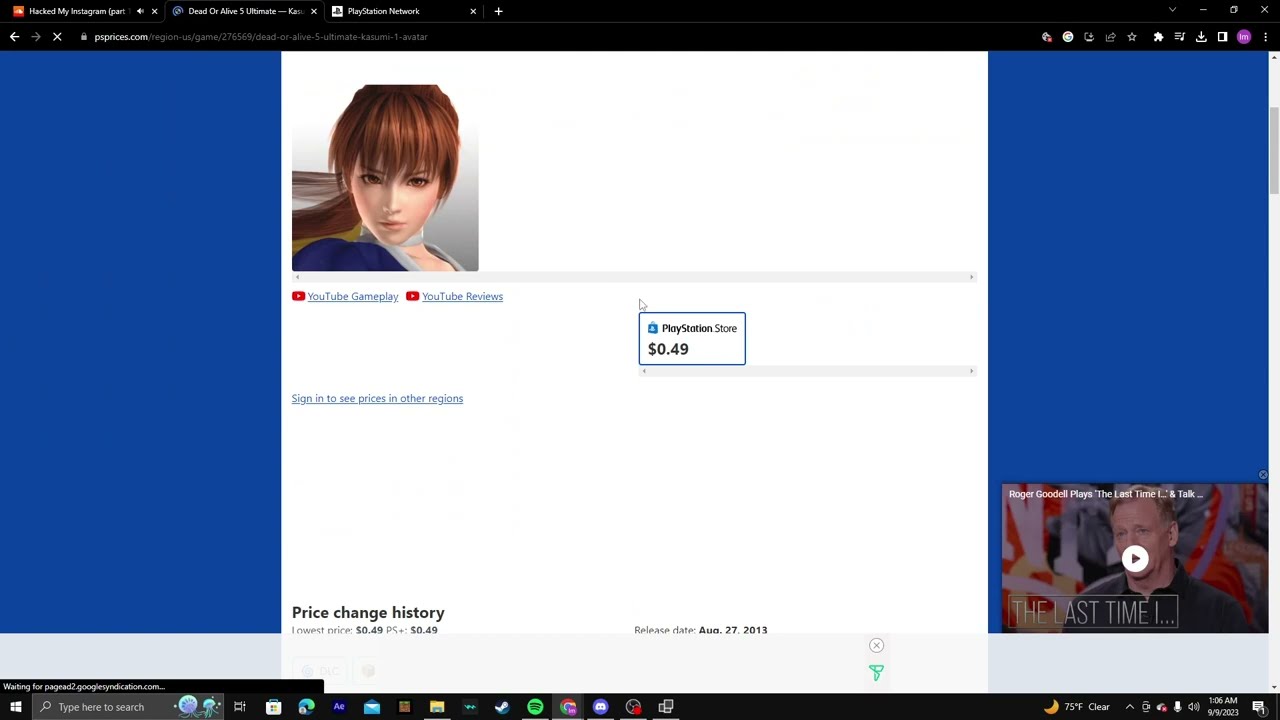
Task: Click the site lock icon in address bar
Action: click(x=84, y=37)
